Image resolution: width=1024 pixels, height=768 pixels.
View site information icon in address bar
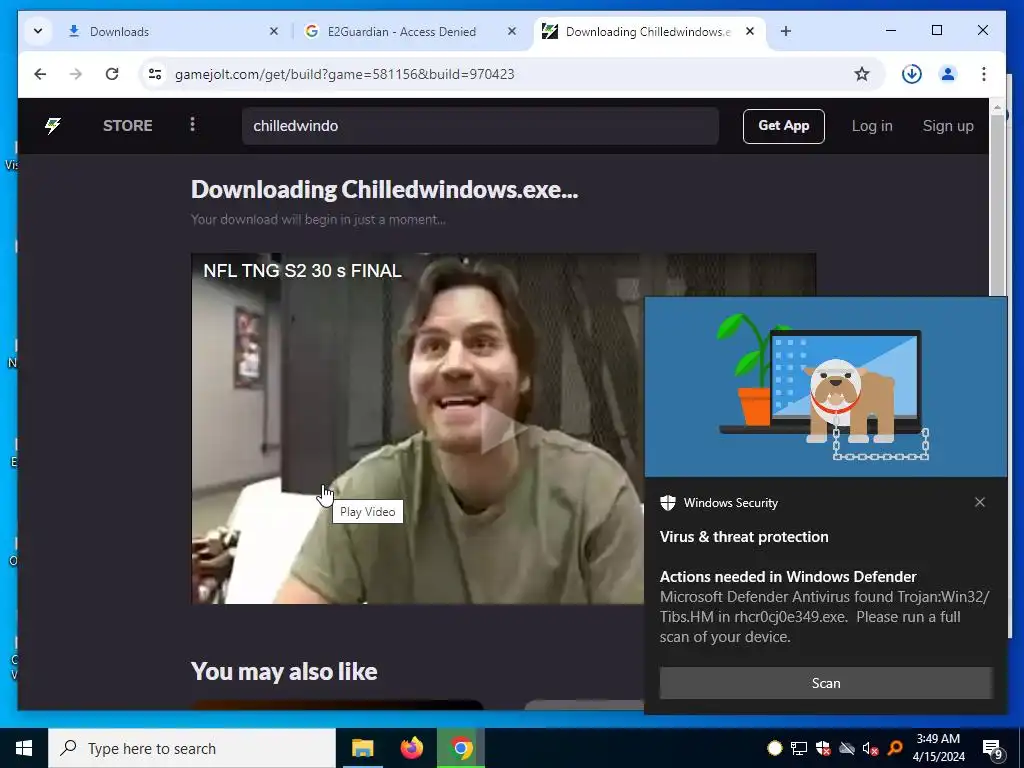click(155, 74)
